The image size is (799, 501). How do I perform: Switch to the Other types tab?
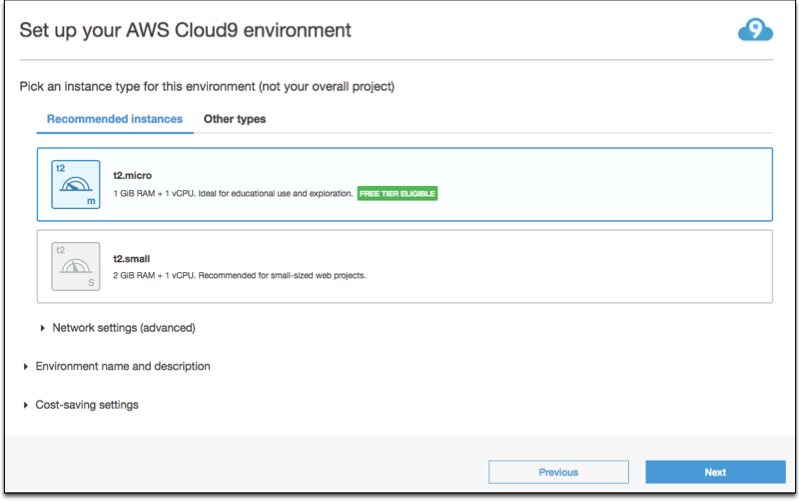pyautogui.click(x=235, y=119)
